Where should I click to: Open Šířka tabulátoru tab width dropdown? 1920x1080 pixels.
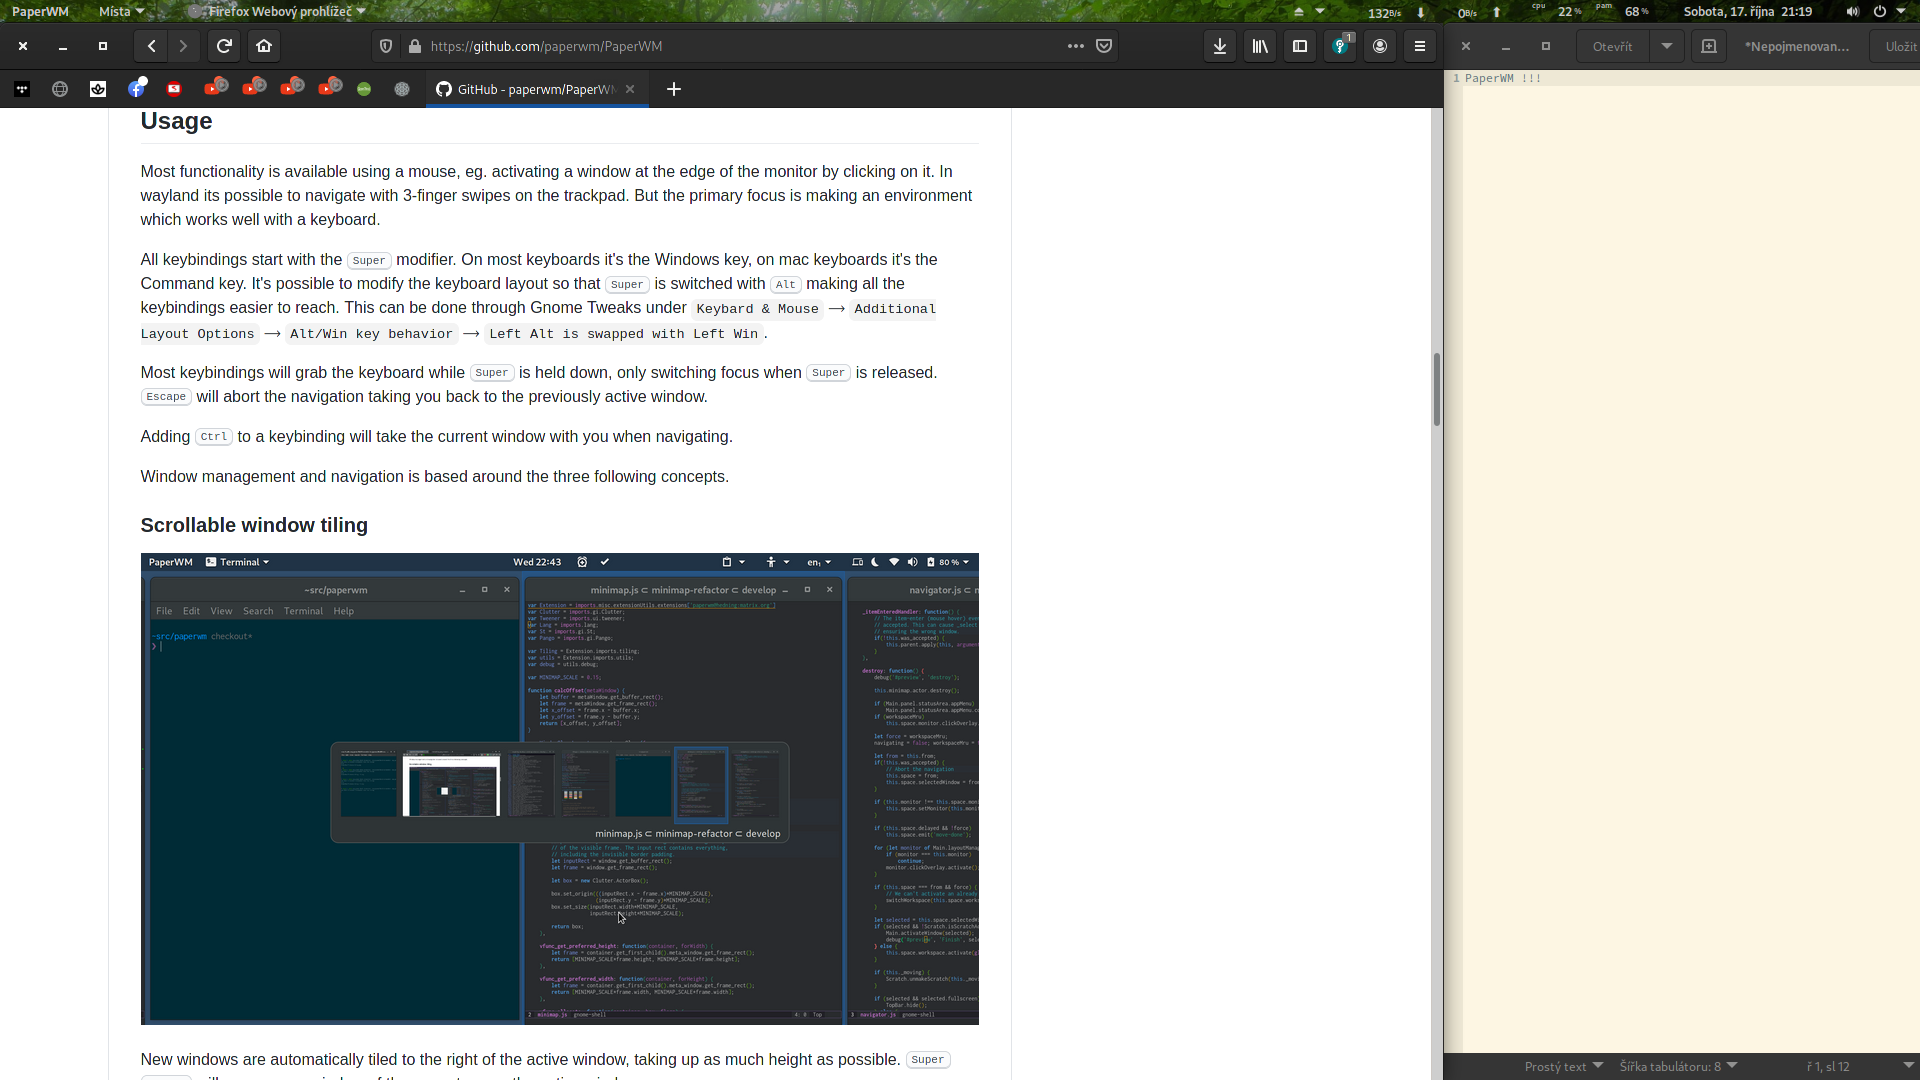[x=1679, y=1066]
